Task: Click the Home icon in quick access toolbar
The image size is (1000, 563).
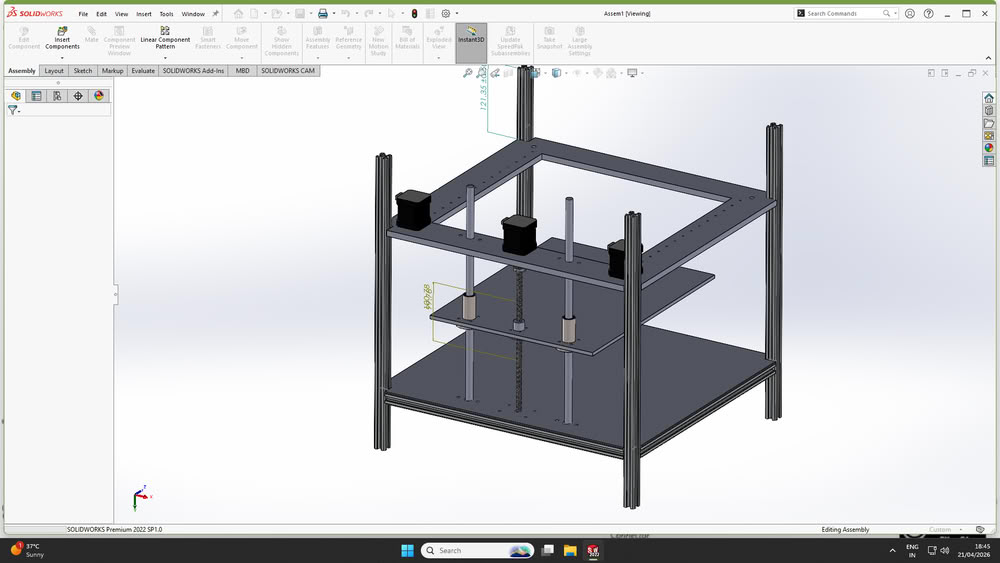Action: 239,13
